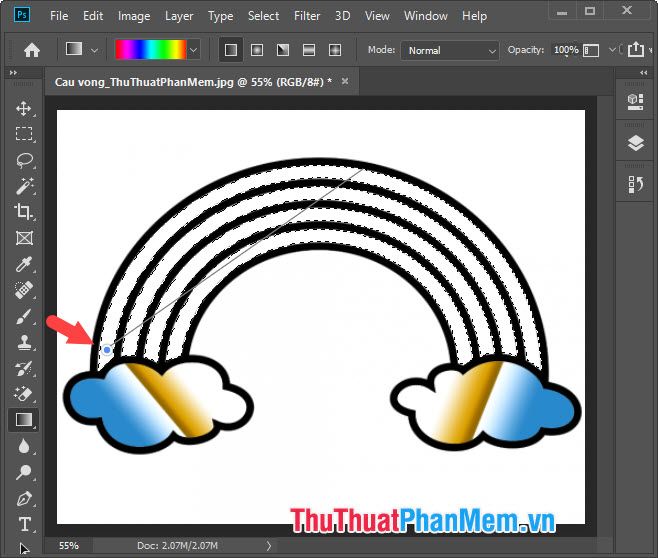Open the 3D menu

[342, 16]
